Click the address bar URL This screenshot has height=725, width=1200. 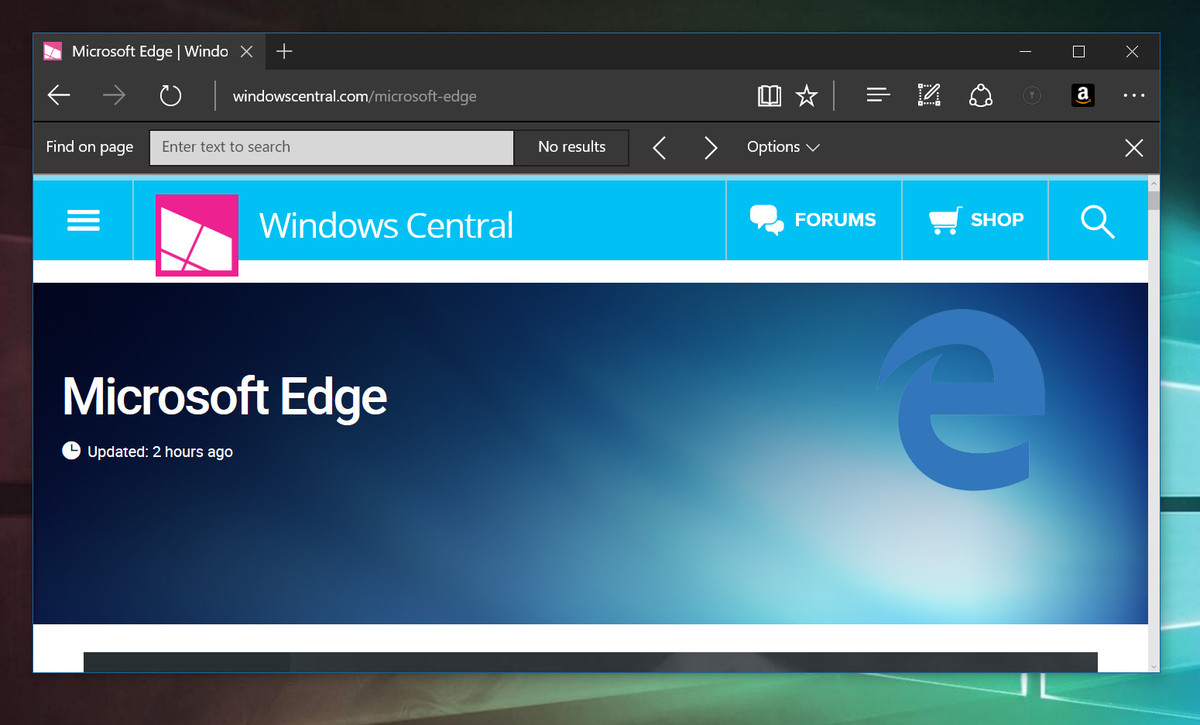coord(354,97)
